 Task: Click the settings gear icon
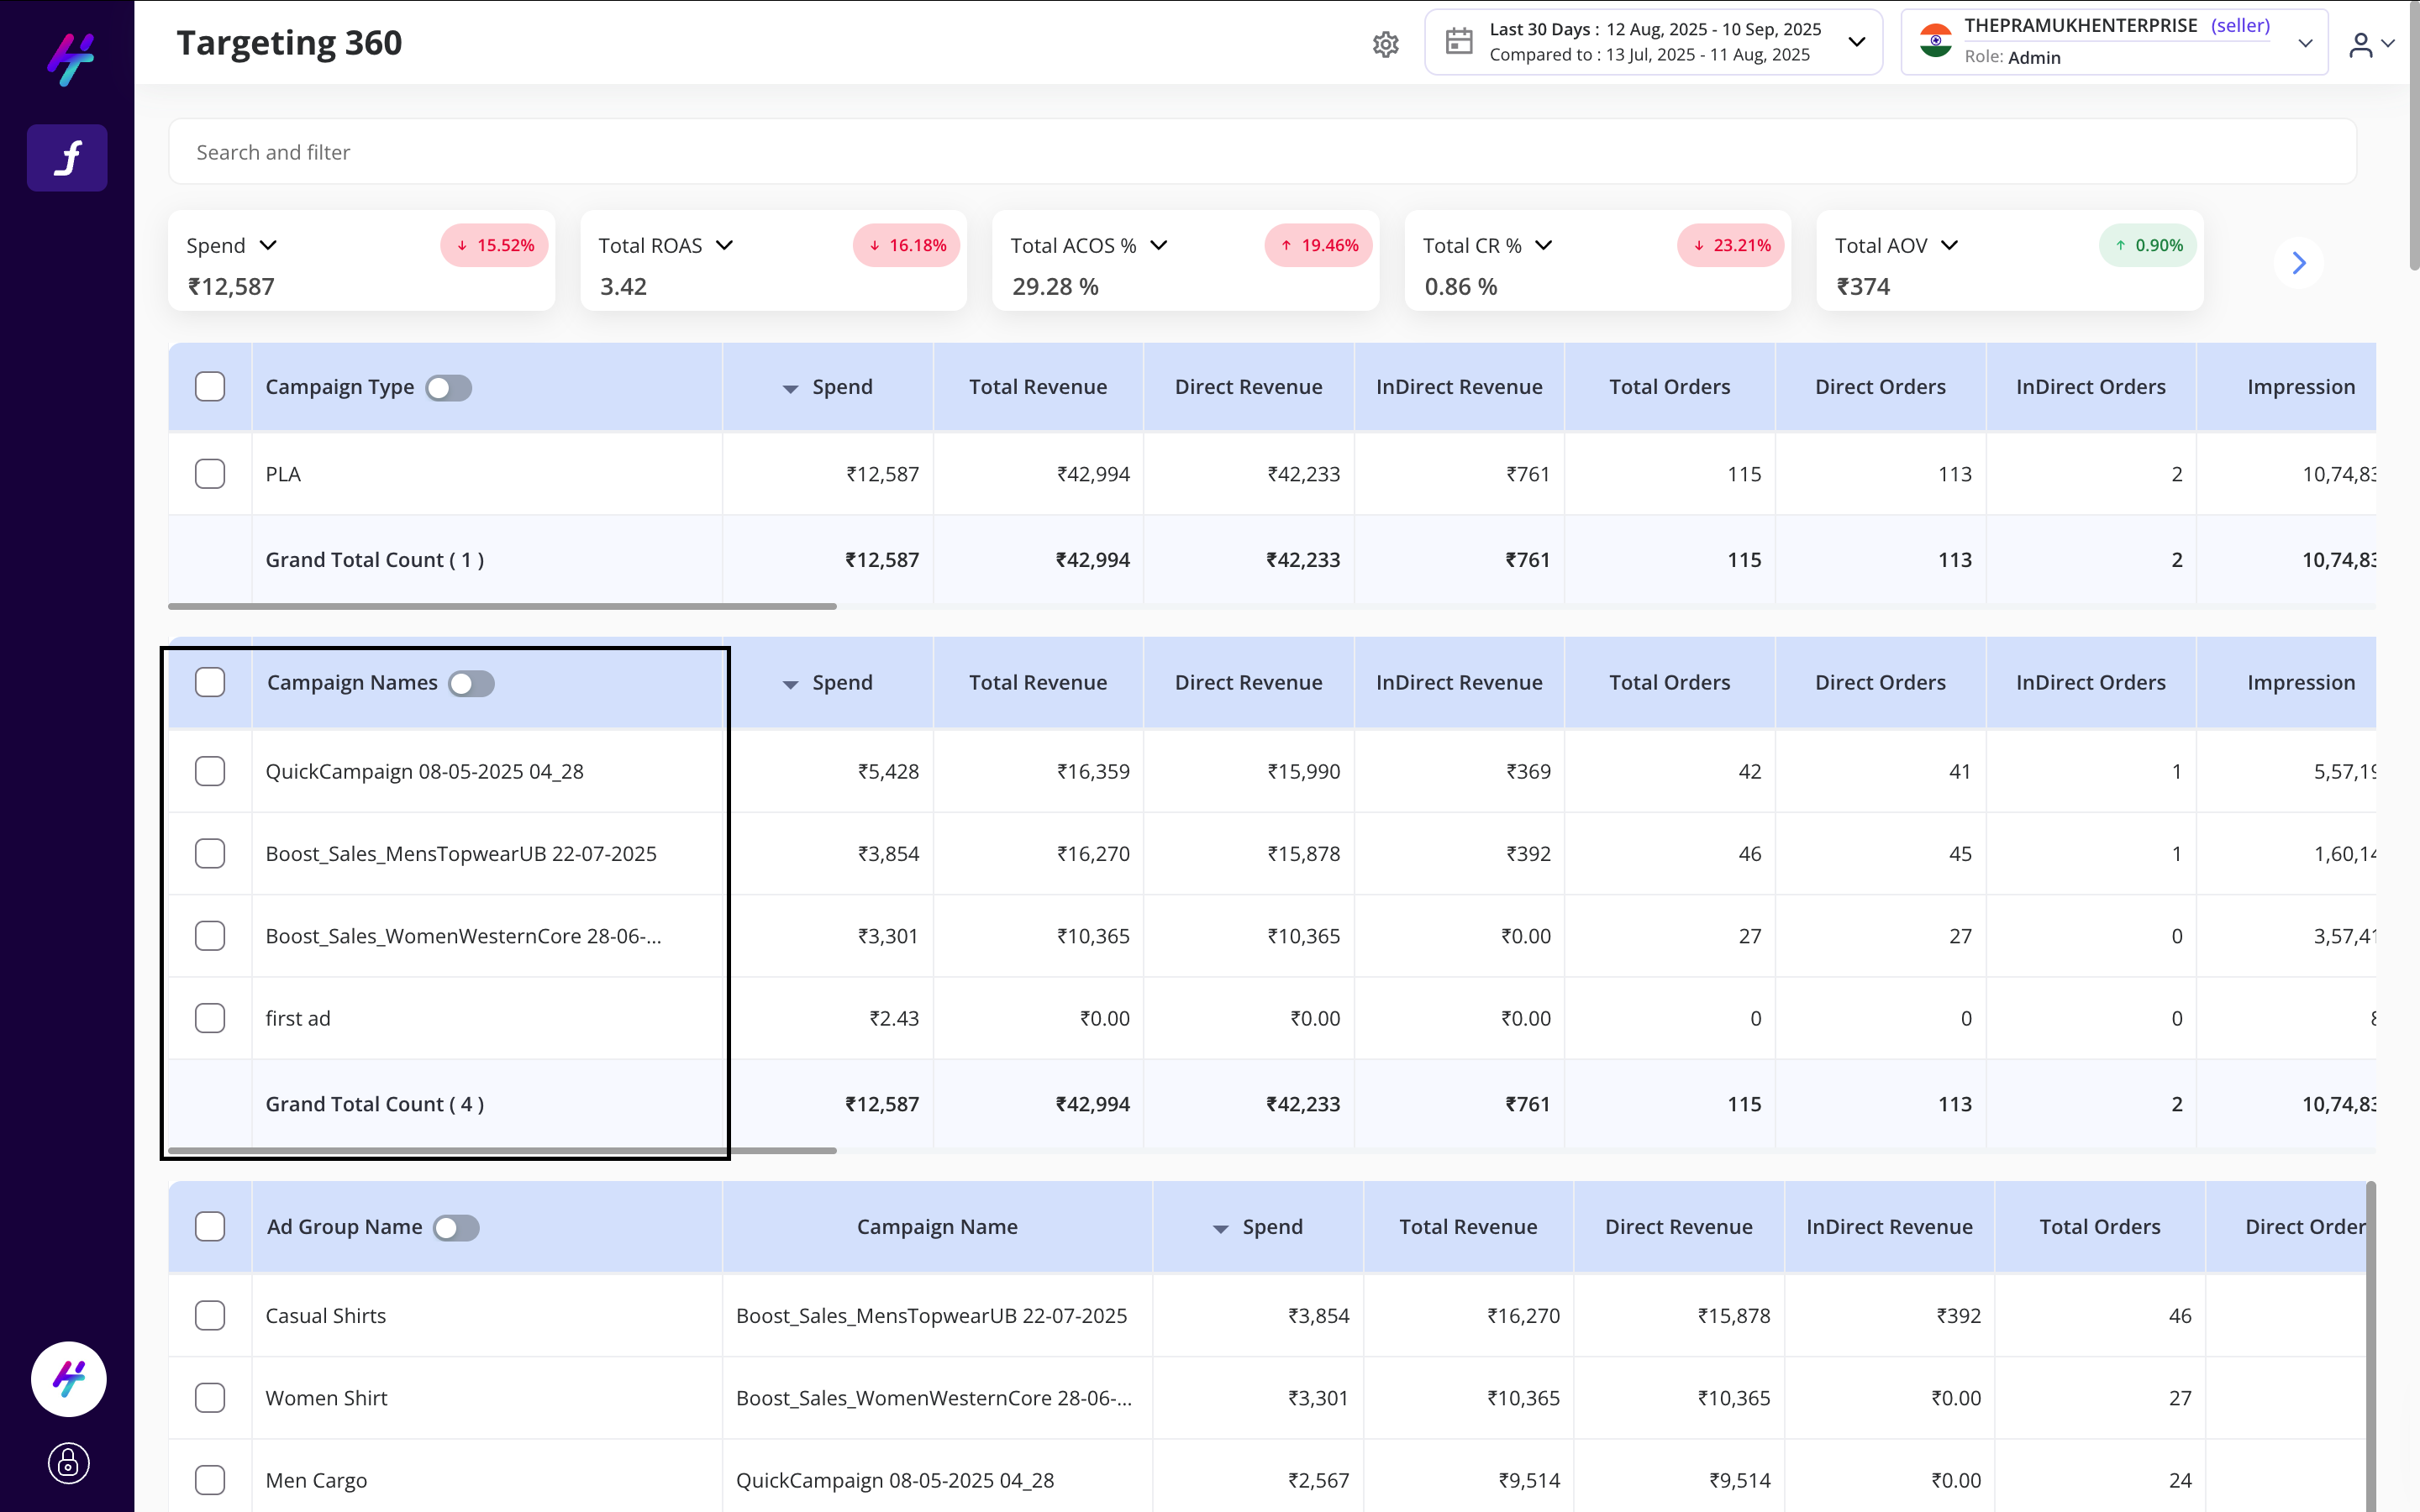(1385, 44)
